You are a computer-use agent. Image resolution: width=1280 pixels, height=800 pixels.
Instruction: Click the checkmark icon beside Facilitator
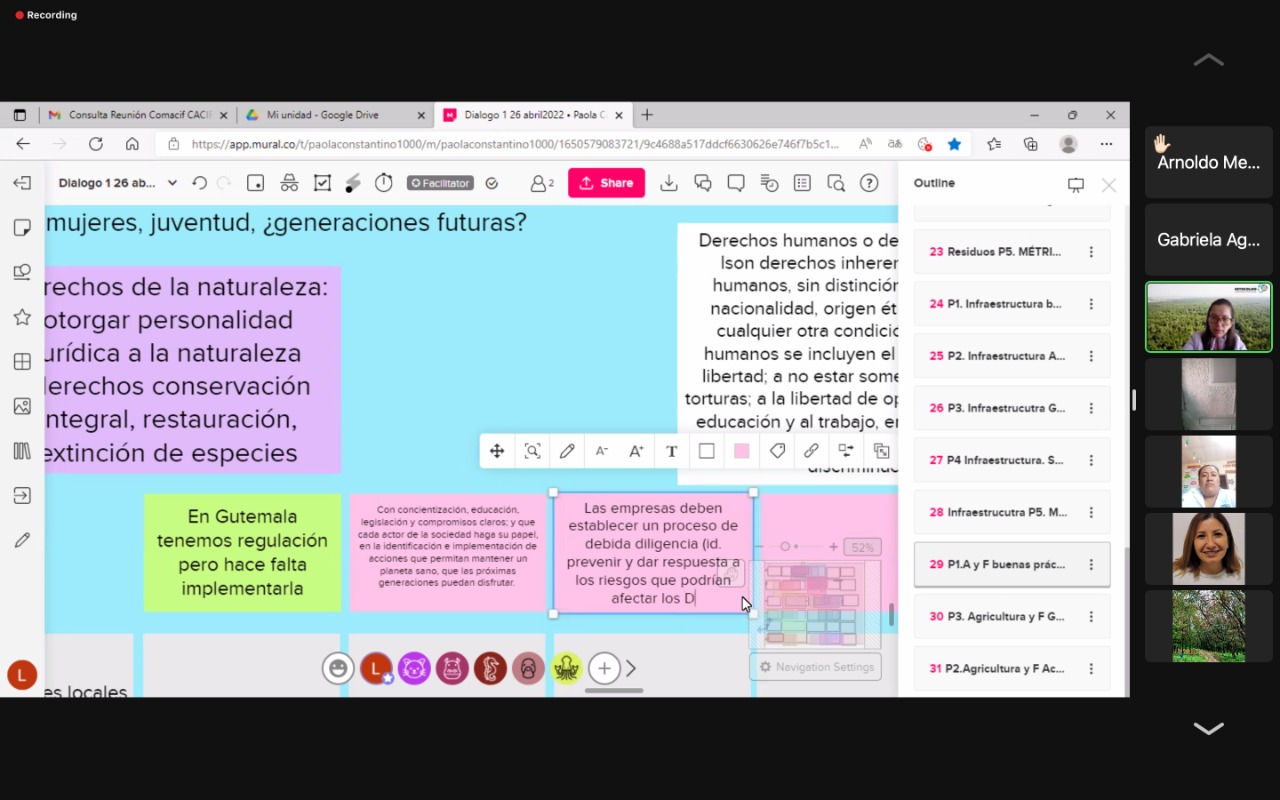click(x=491, y=183)
